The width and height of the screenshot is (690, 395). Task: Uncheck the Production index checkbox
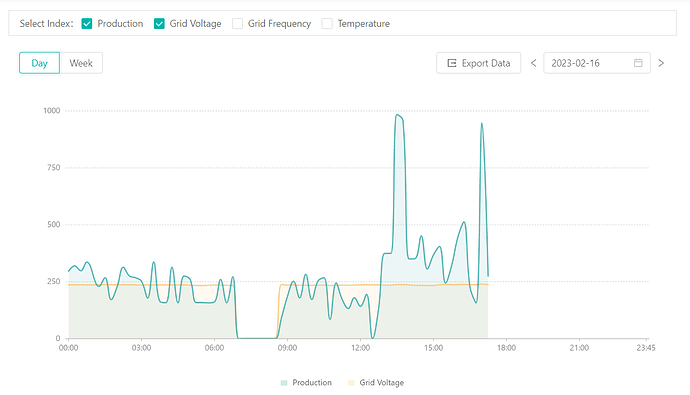(x=87, y=24)
